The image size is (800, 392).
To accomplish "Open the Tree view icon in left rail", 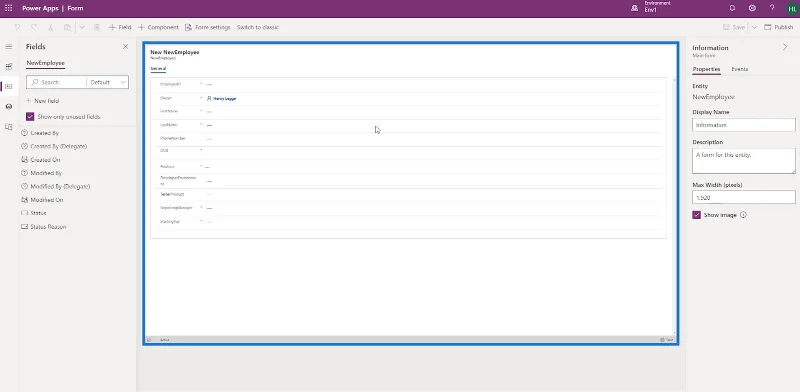I will 9,107.
